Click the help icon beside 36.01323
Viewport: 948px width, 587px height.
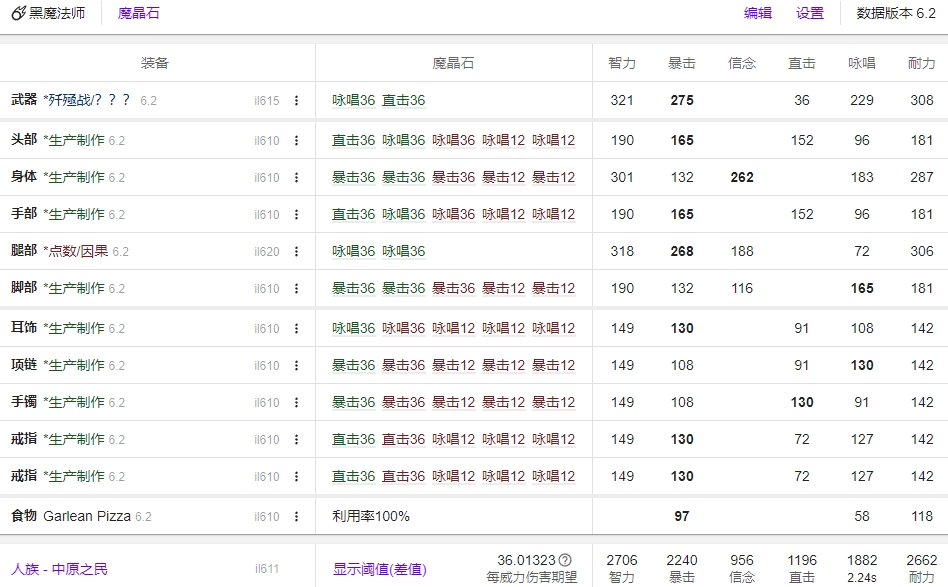pos(565,560)
